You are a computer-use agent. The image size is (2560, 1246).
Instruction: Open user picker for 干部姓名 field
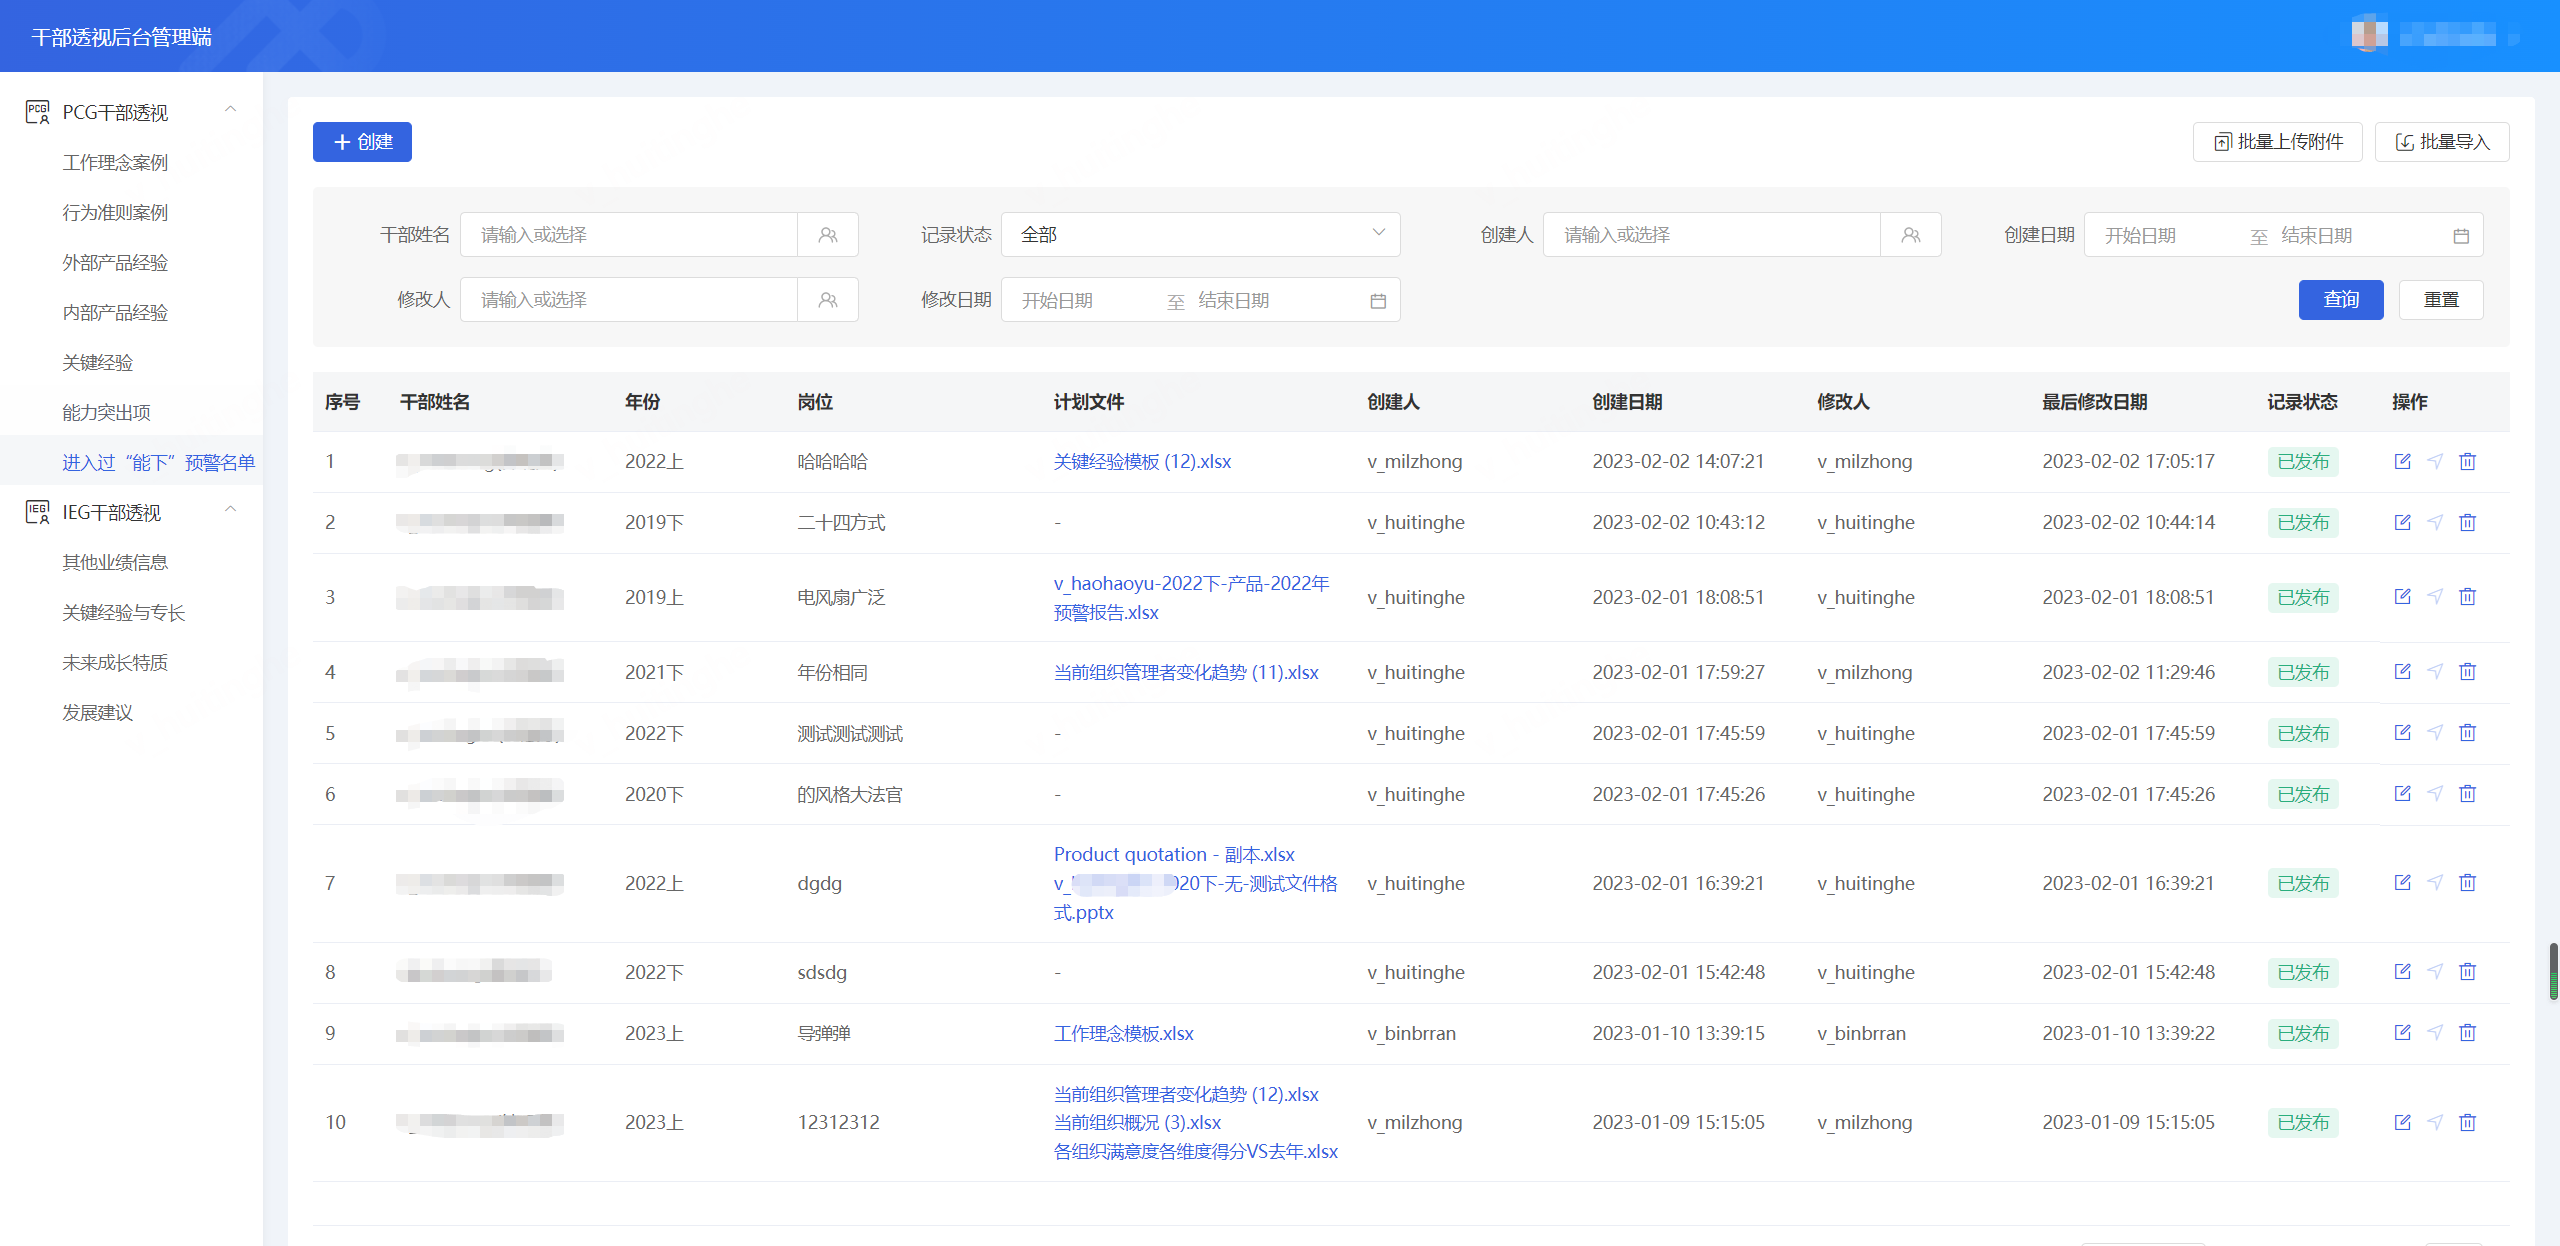[x=828, y=235]
